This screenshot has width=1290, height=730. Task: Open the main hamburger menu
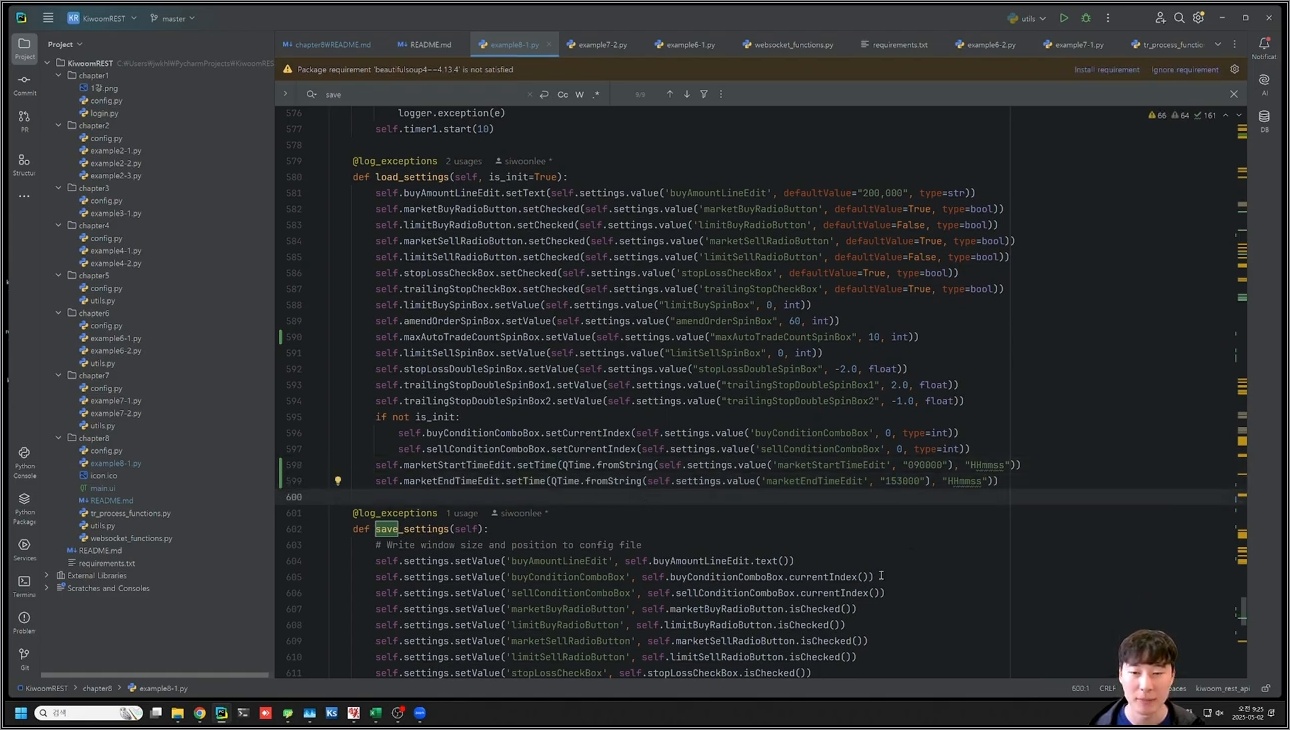(x=48, y=18)
